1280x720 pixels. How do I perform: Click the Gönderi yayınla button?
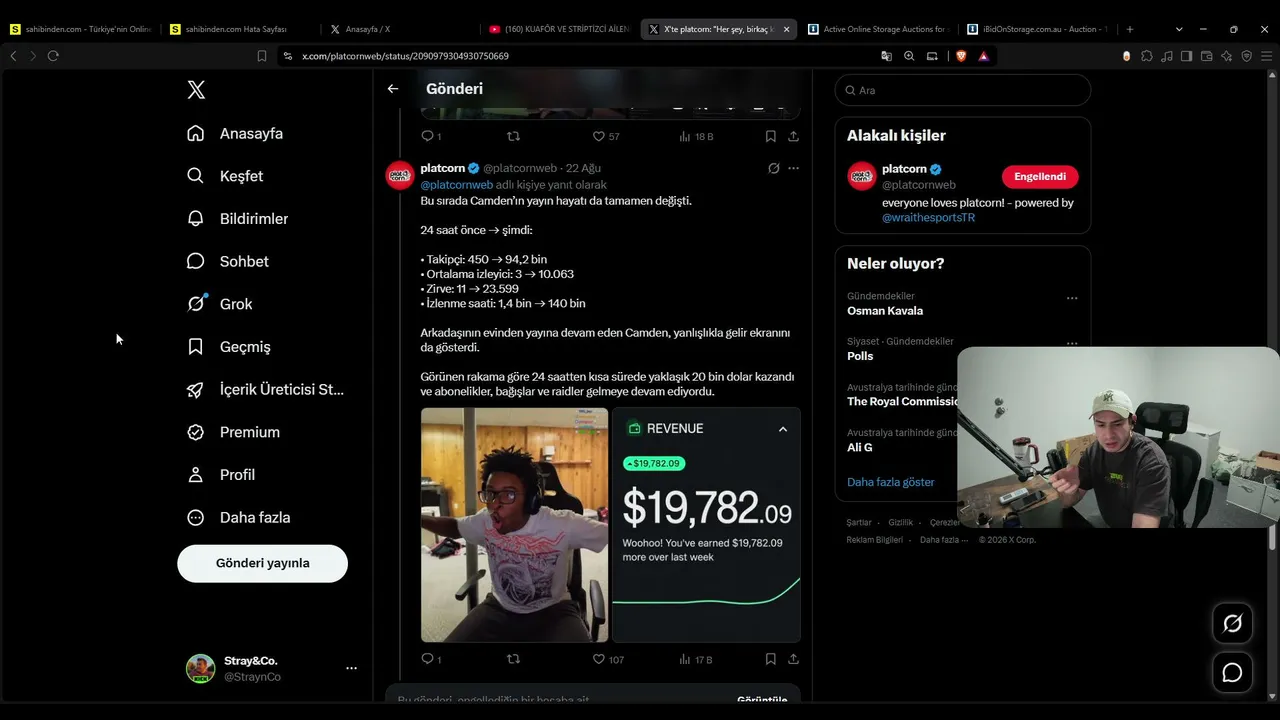[262, 563]
